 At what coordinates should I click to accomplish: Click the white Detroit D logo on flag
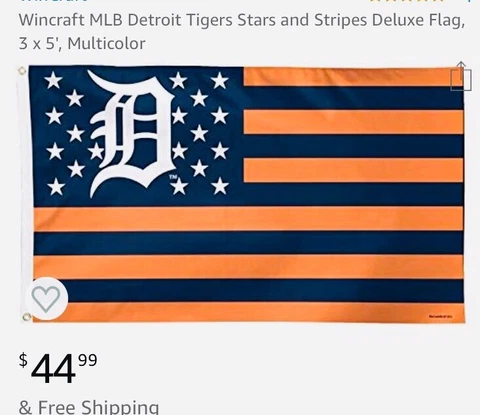click(x=131, y=133)
